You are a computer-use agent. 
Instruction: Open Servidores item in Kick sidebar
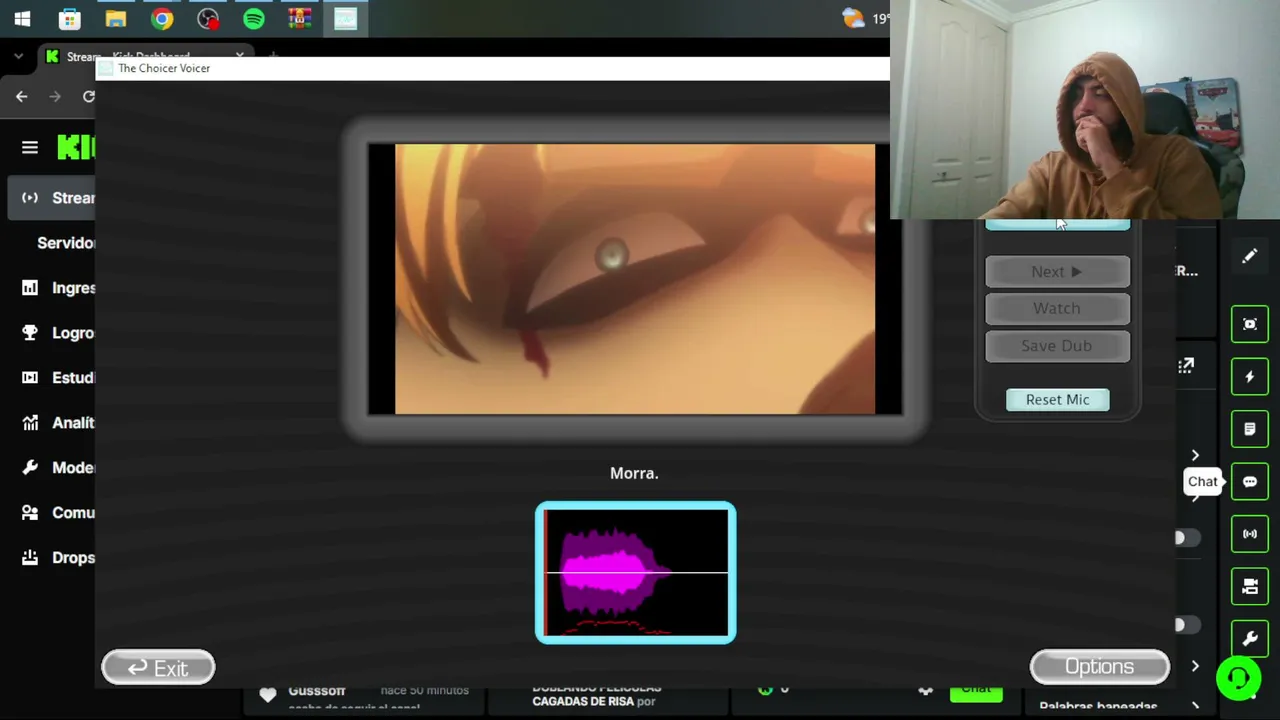point(66,243)
